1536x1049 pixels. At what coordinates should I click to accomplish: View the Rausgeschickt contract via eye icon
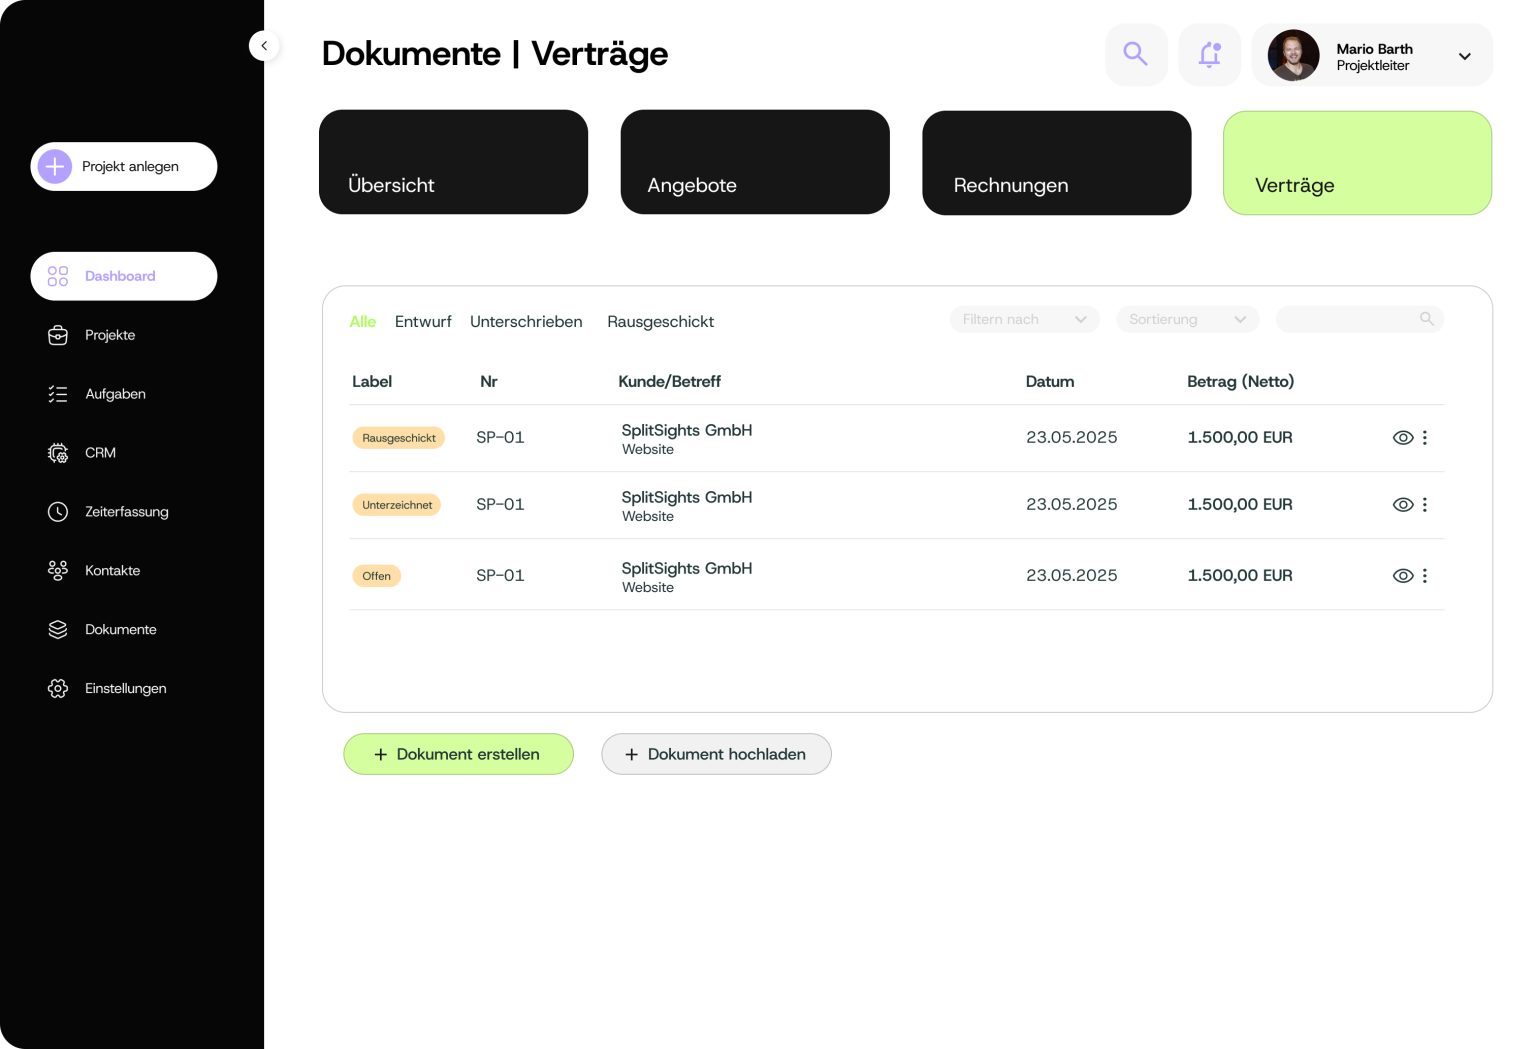pyautogui.click(x=1402, y=438)
